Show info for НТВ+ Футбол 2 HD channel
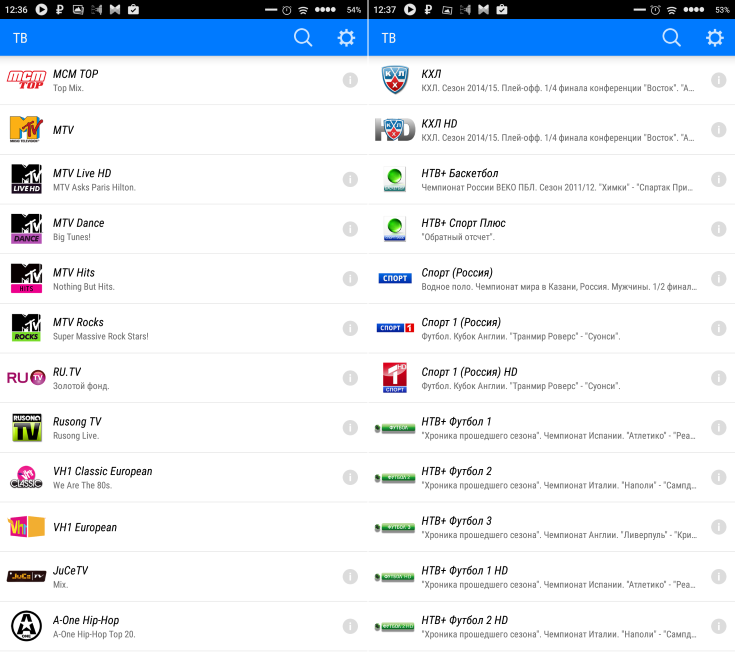Screen dimensions: 735x653 (719, 627)
